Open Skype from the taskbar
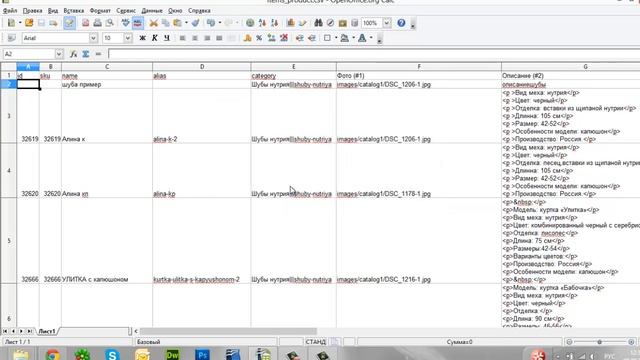The image size is (640, 360). tap(112, 355)
